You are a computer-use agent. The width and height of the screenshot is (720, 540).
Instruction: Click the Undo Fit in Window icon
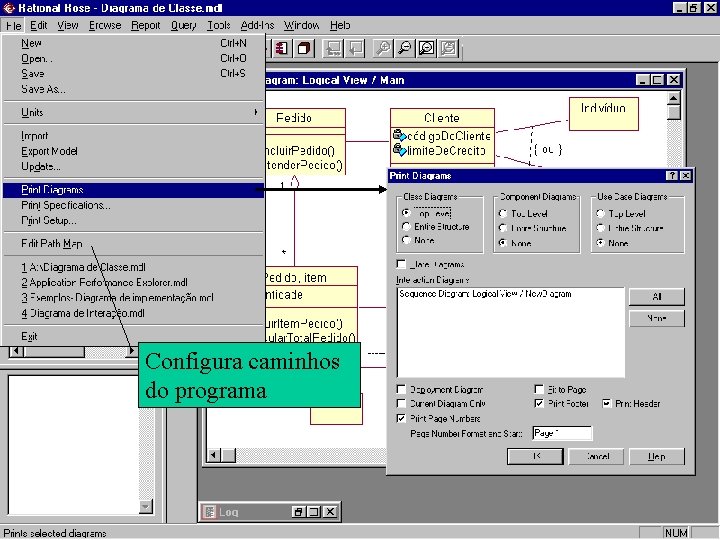click(x=449, y=48)
